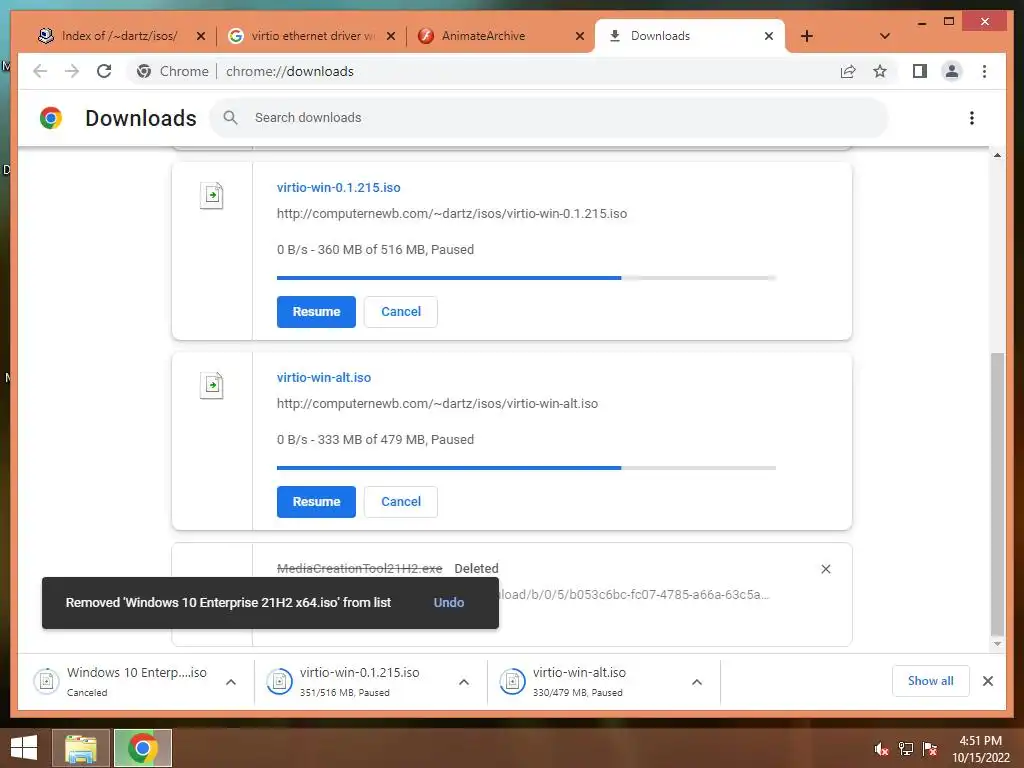Open the side panel icon
The image size is (1024, 768).
click(920, 71)
